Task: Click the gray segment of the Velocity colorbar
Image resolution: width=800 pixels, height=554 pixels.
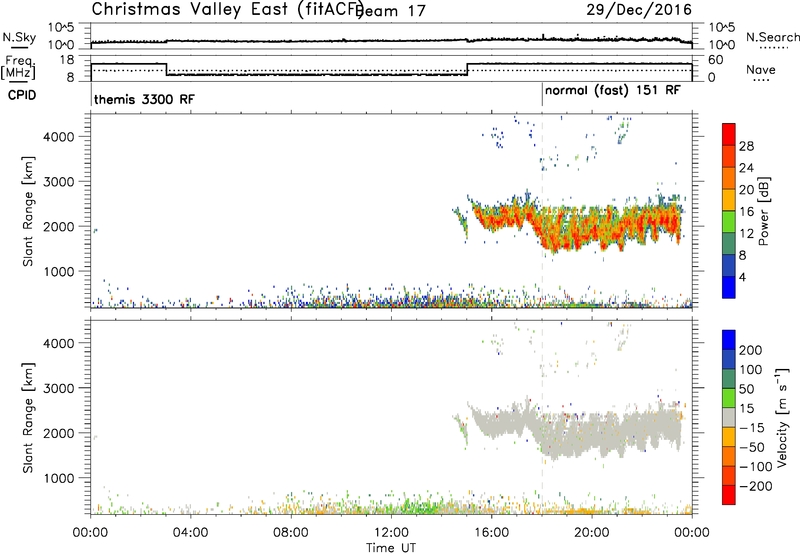Action: point(729,418)
